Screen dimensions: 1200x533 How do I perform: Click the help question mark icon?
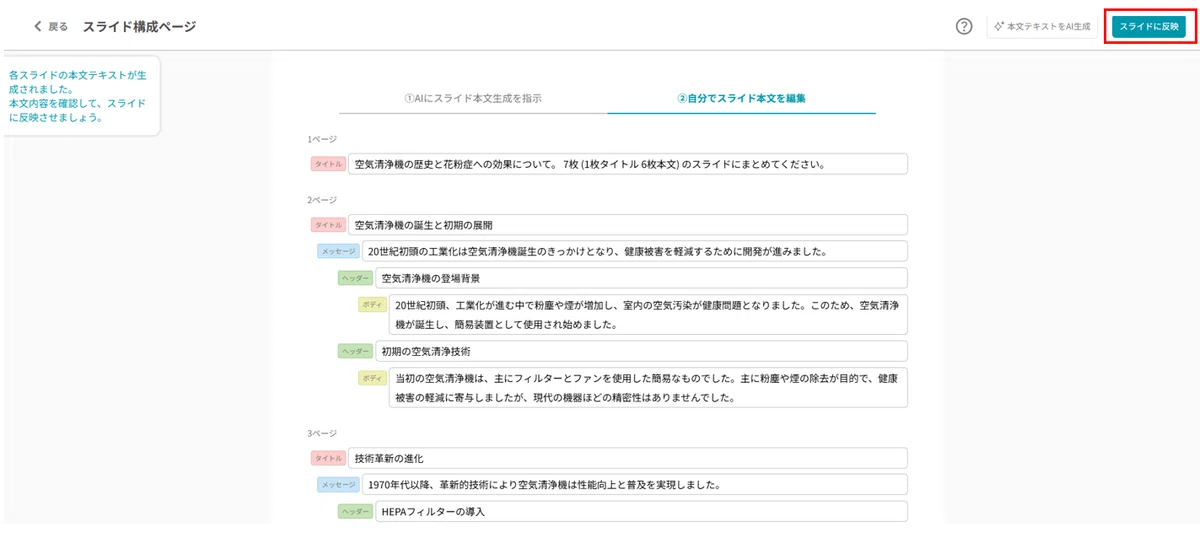click(x=964, y=27)
